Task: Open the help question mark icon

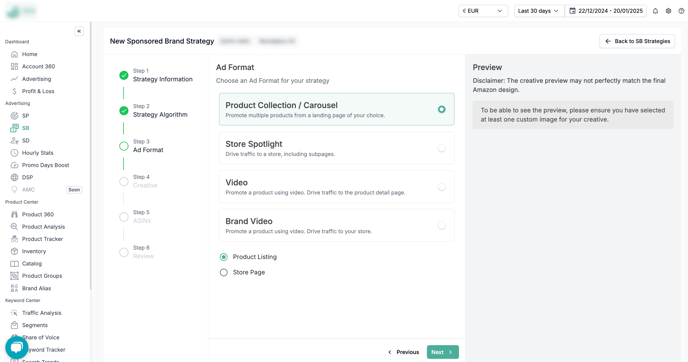Action: point(681,11)
